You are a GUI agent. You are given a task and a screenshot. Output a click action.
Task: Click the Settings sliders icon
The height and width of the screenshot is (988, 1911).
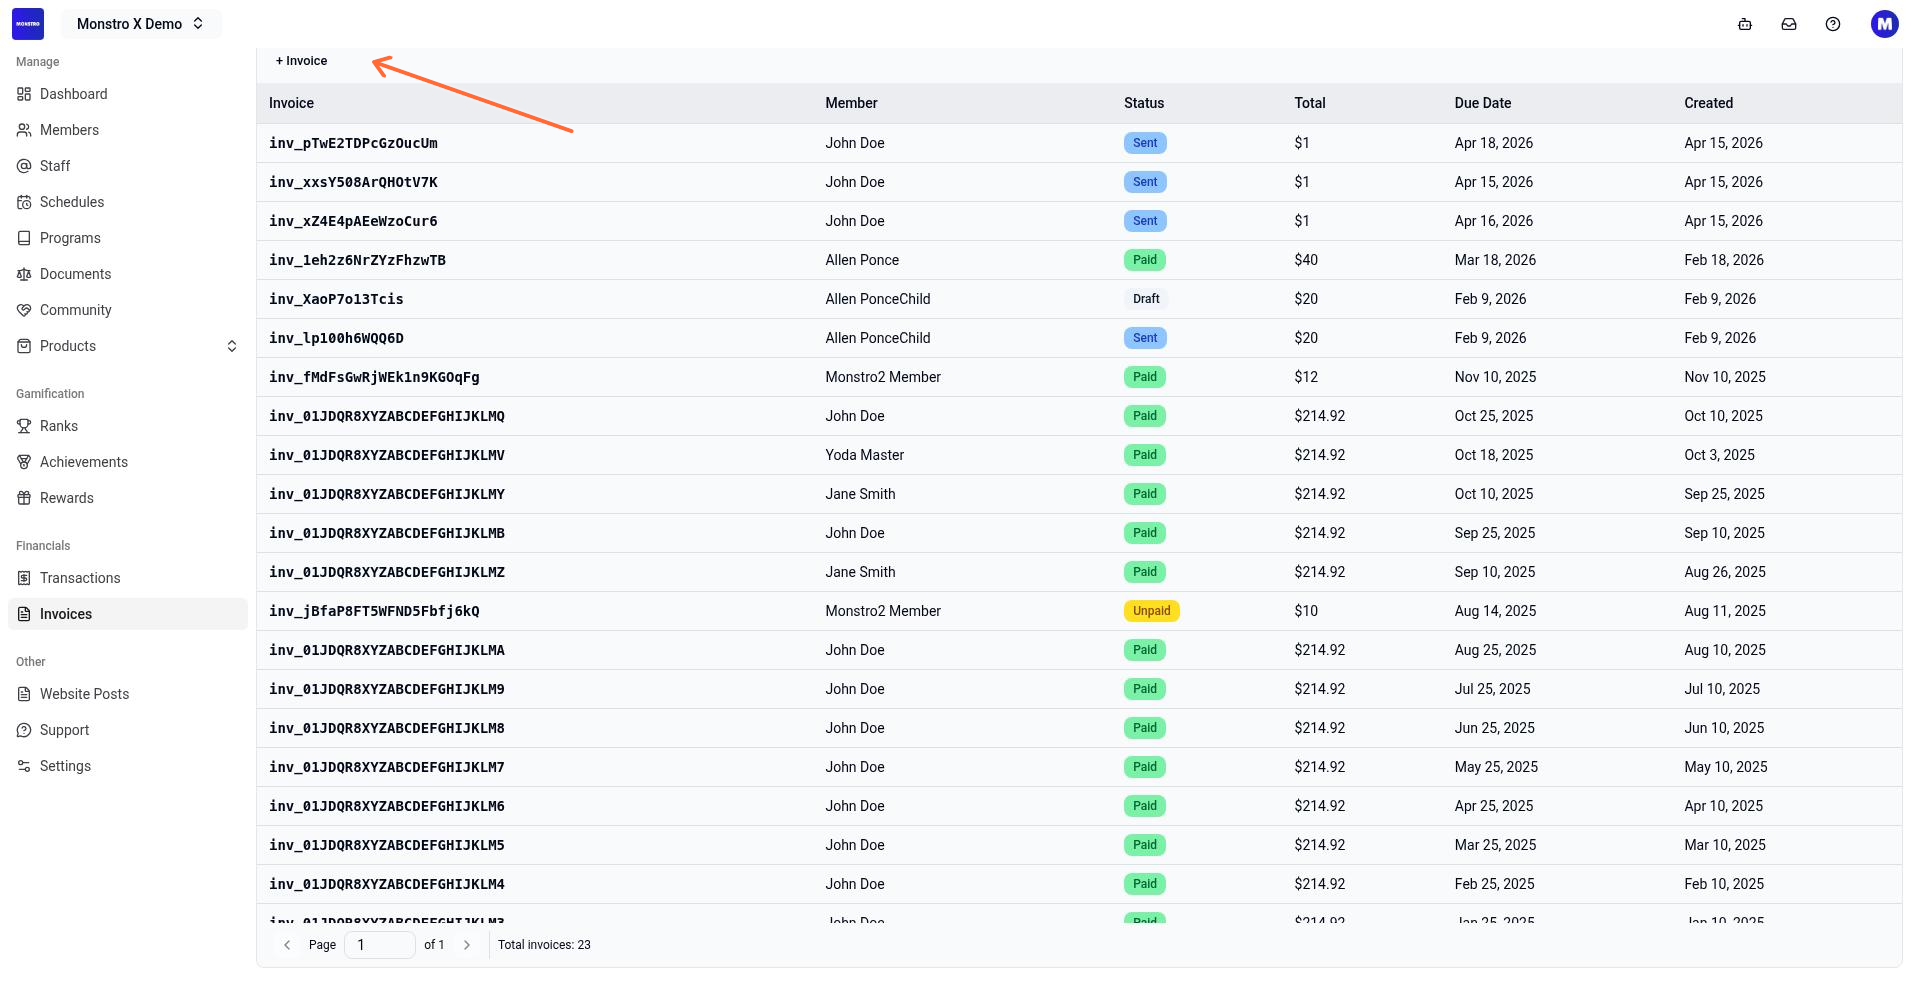click(24, 766)
